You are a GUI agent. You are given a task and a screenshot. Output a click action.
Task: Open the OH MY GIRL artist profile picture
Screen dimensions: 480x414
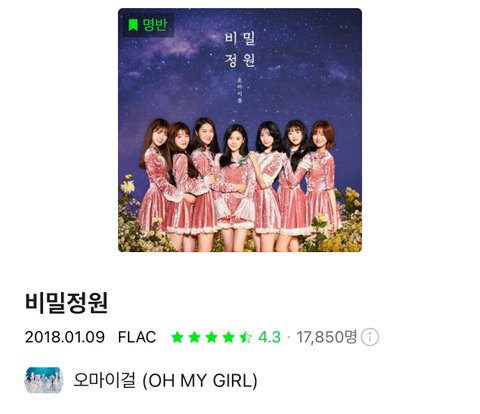[x=44, y=380]
